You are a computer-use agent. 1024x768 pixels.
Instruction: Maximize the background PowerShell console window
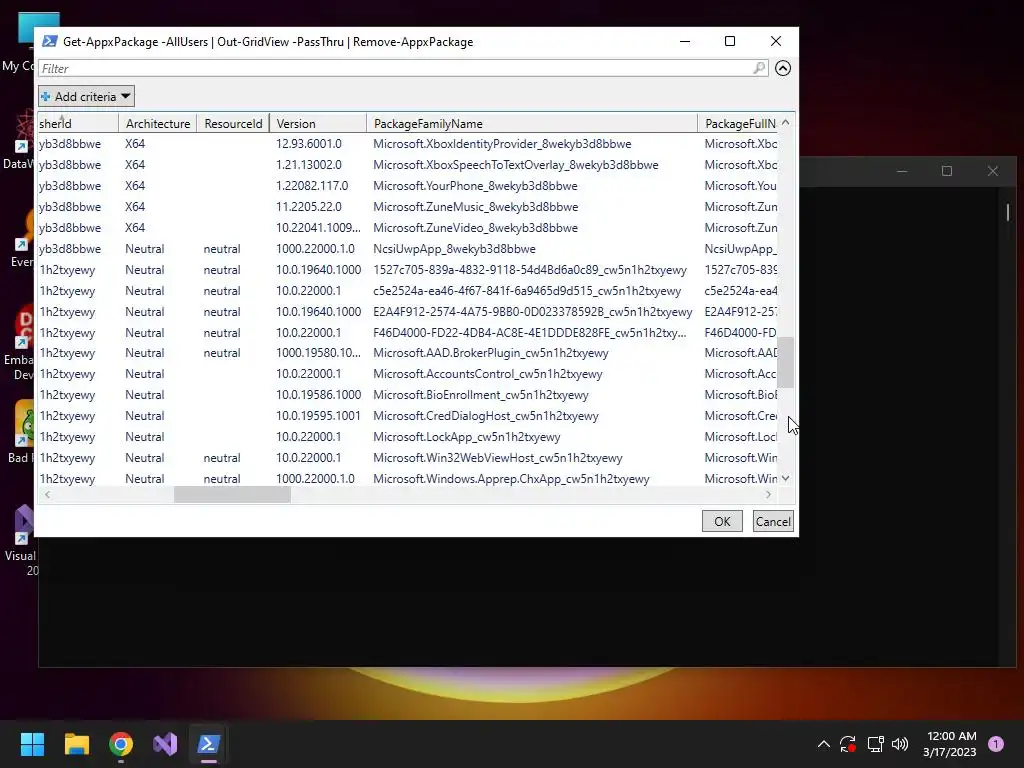(947, 171)
